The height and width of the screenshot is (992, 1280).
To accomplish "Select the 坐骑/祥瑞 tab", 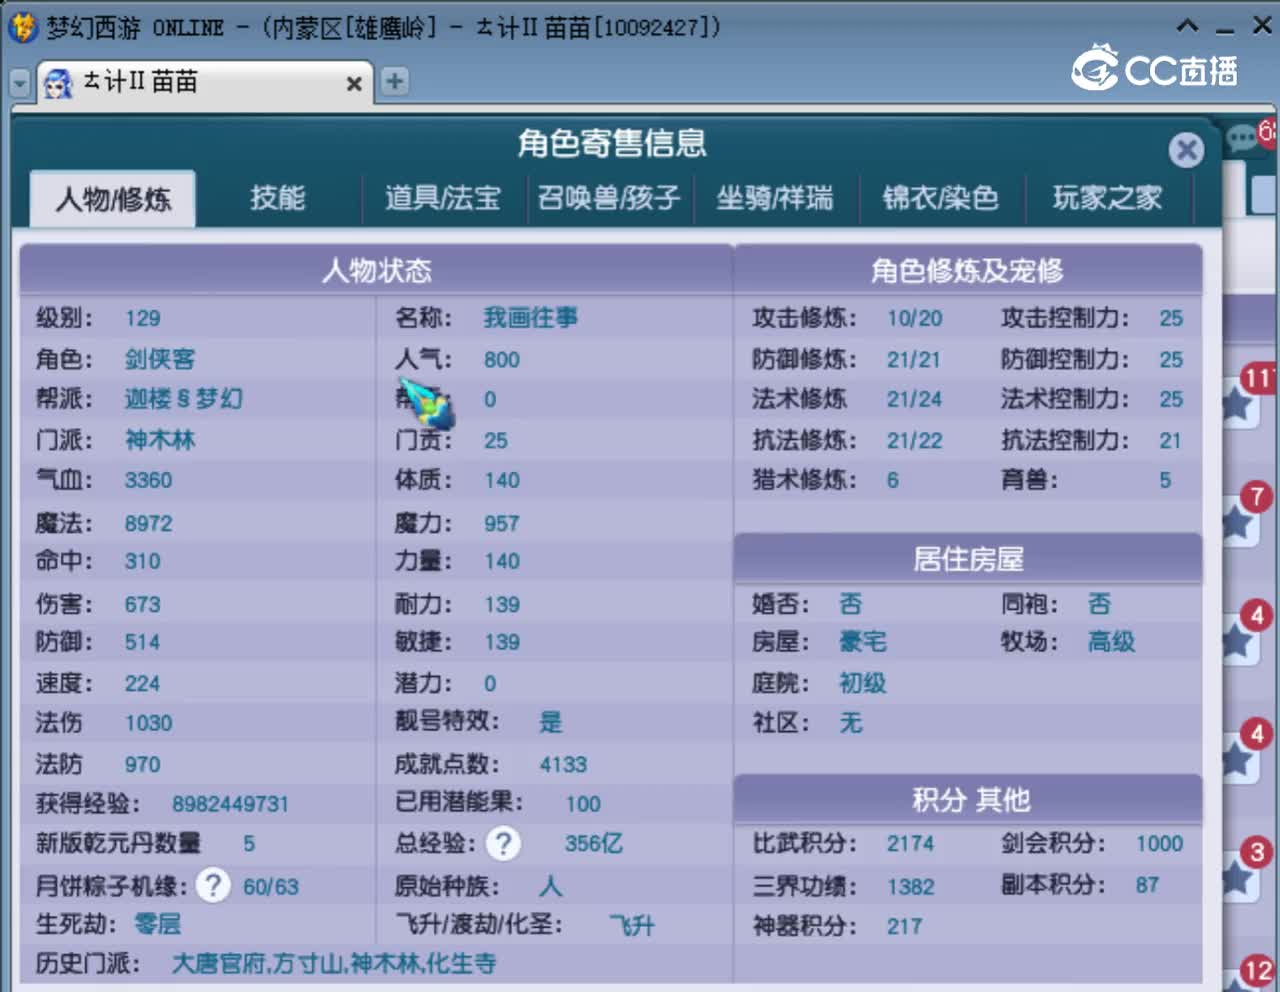I will click(x=775, y=198).
